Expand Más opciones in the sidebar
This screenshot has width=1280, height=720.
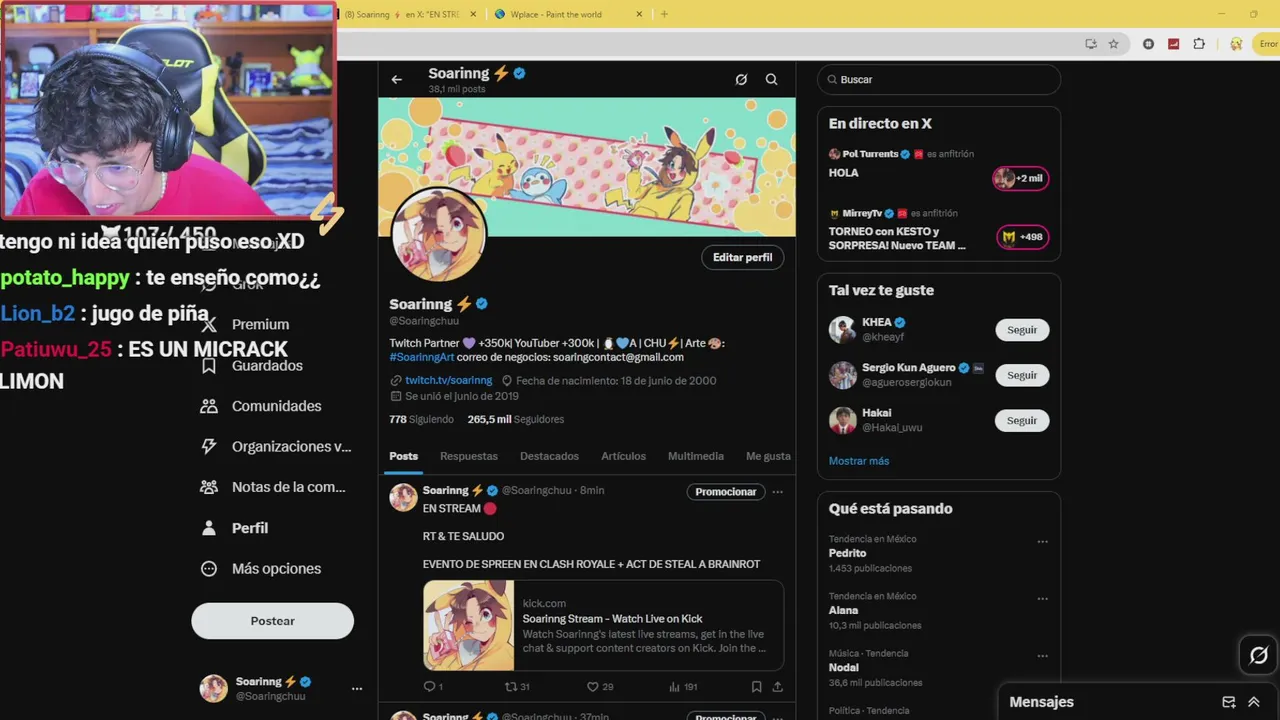point(261,568)
